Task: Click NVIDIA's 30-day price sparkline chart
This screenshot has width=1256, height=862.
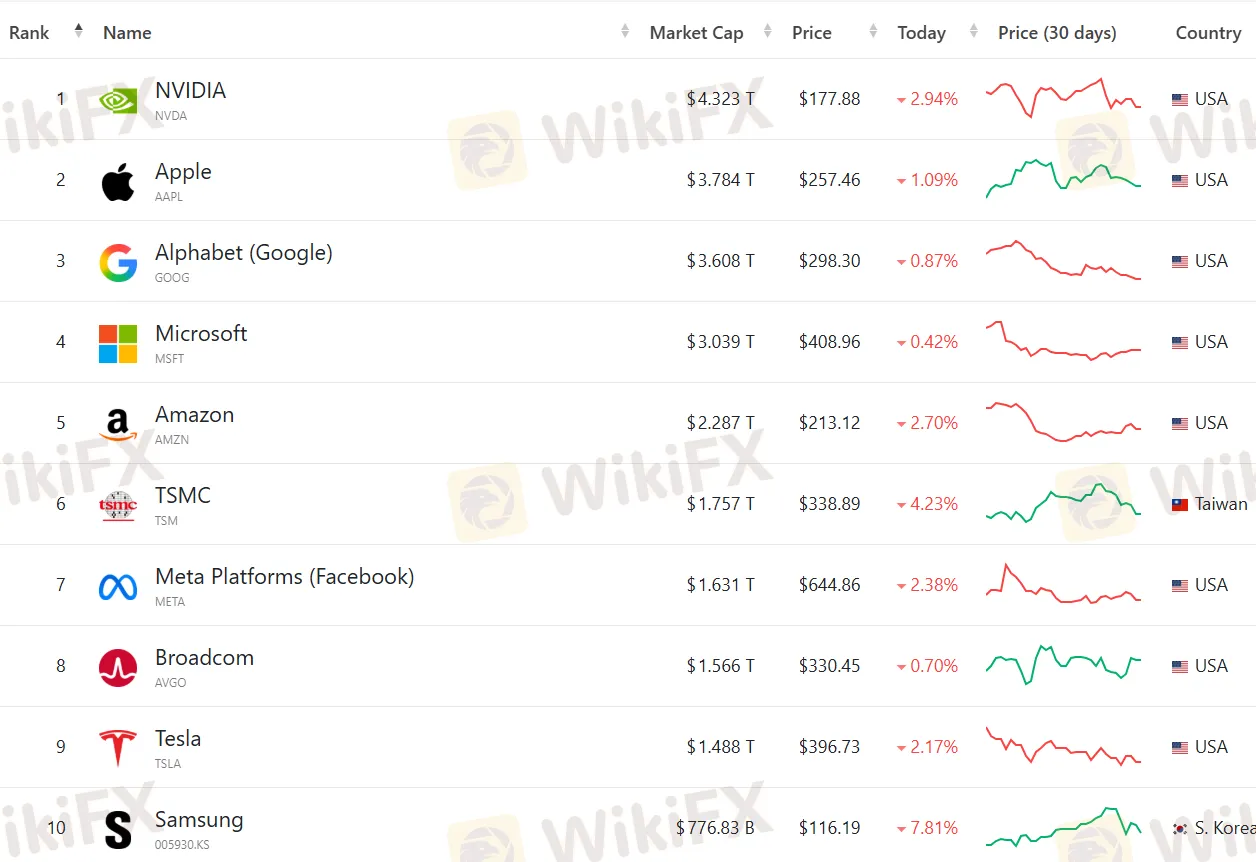Action: click(x=1062, y=98)
